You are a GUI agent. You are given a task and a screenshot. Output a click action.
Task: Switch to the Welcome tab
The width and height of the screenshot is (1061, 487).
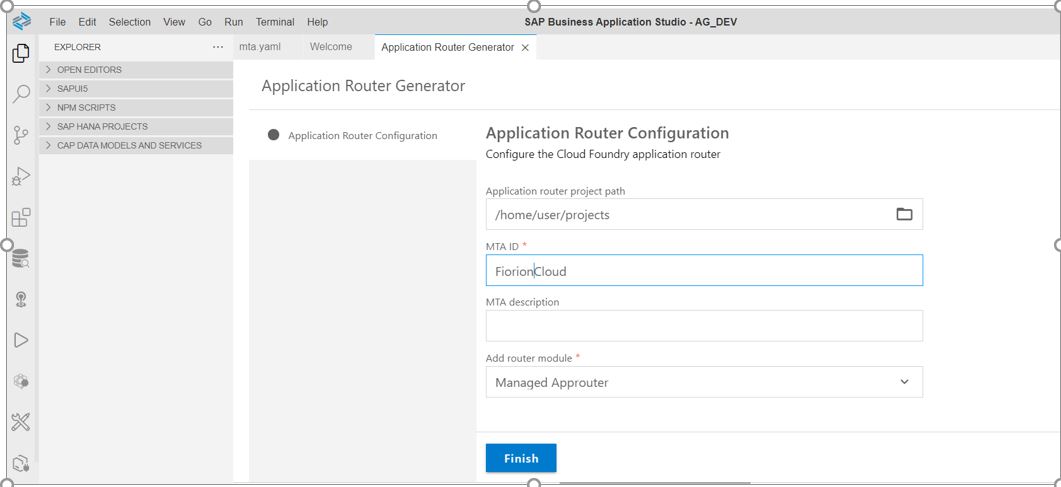click(330, 47)
